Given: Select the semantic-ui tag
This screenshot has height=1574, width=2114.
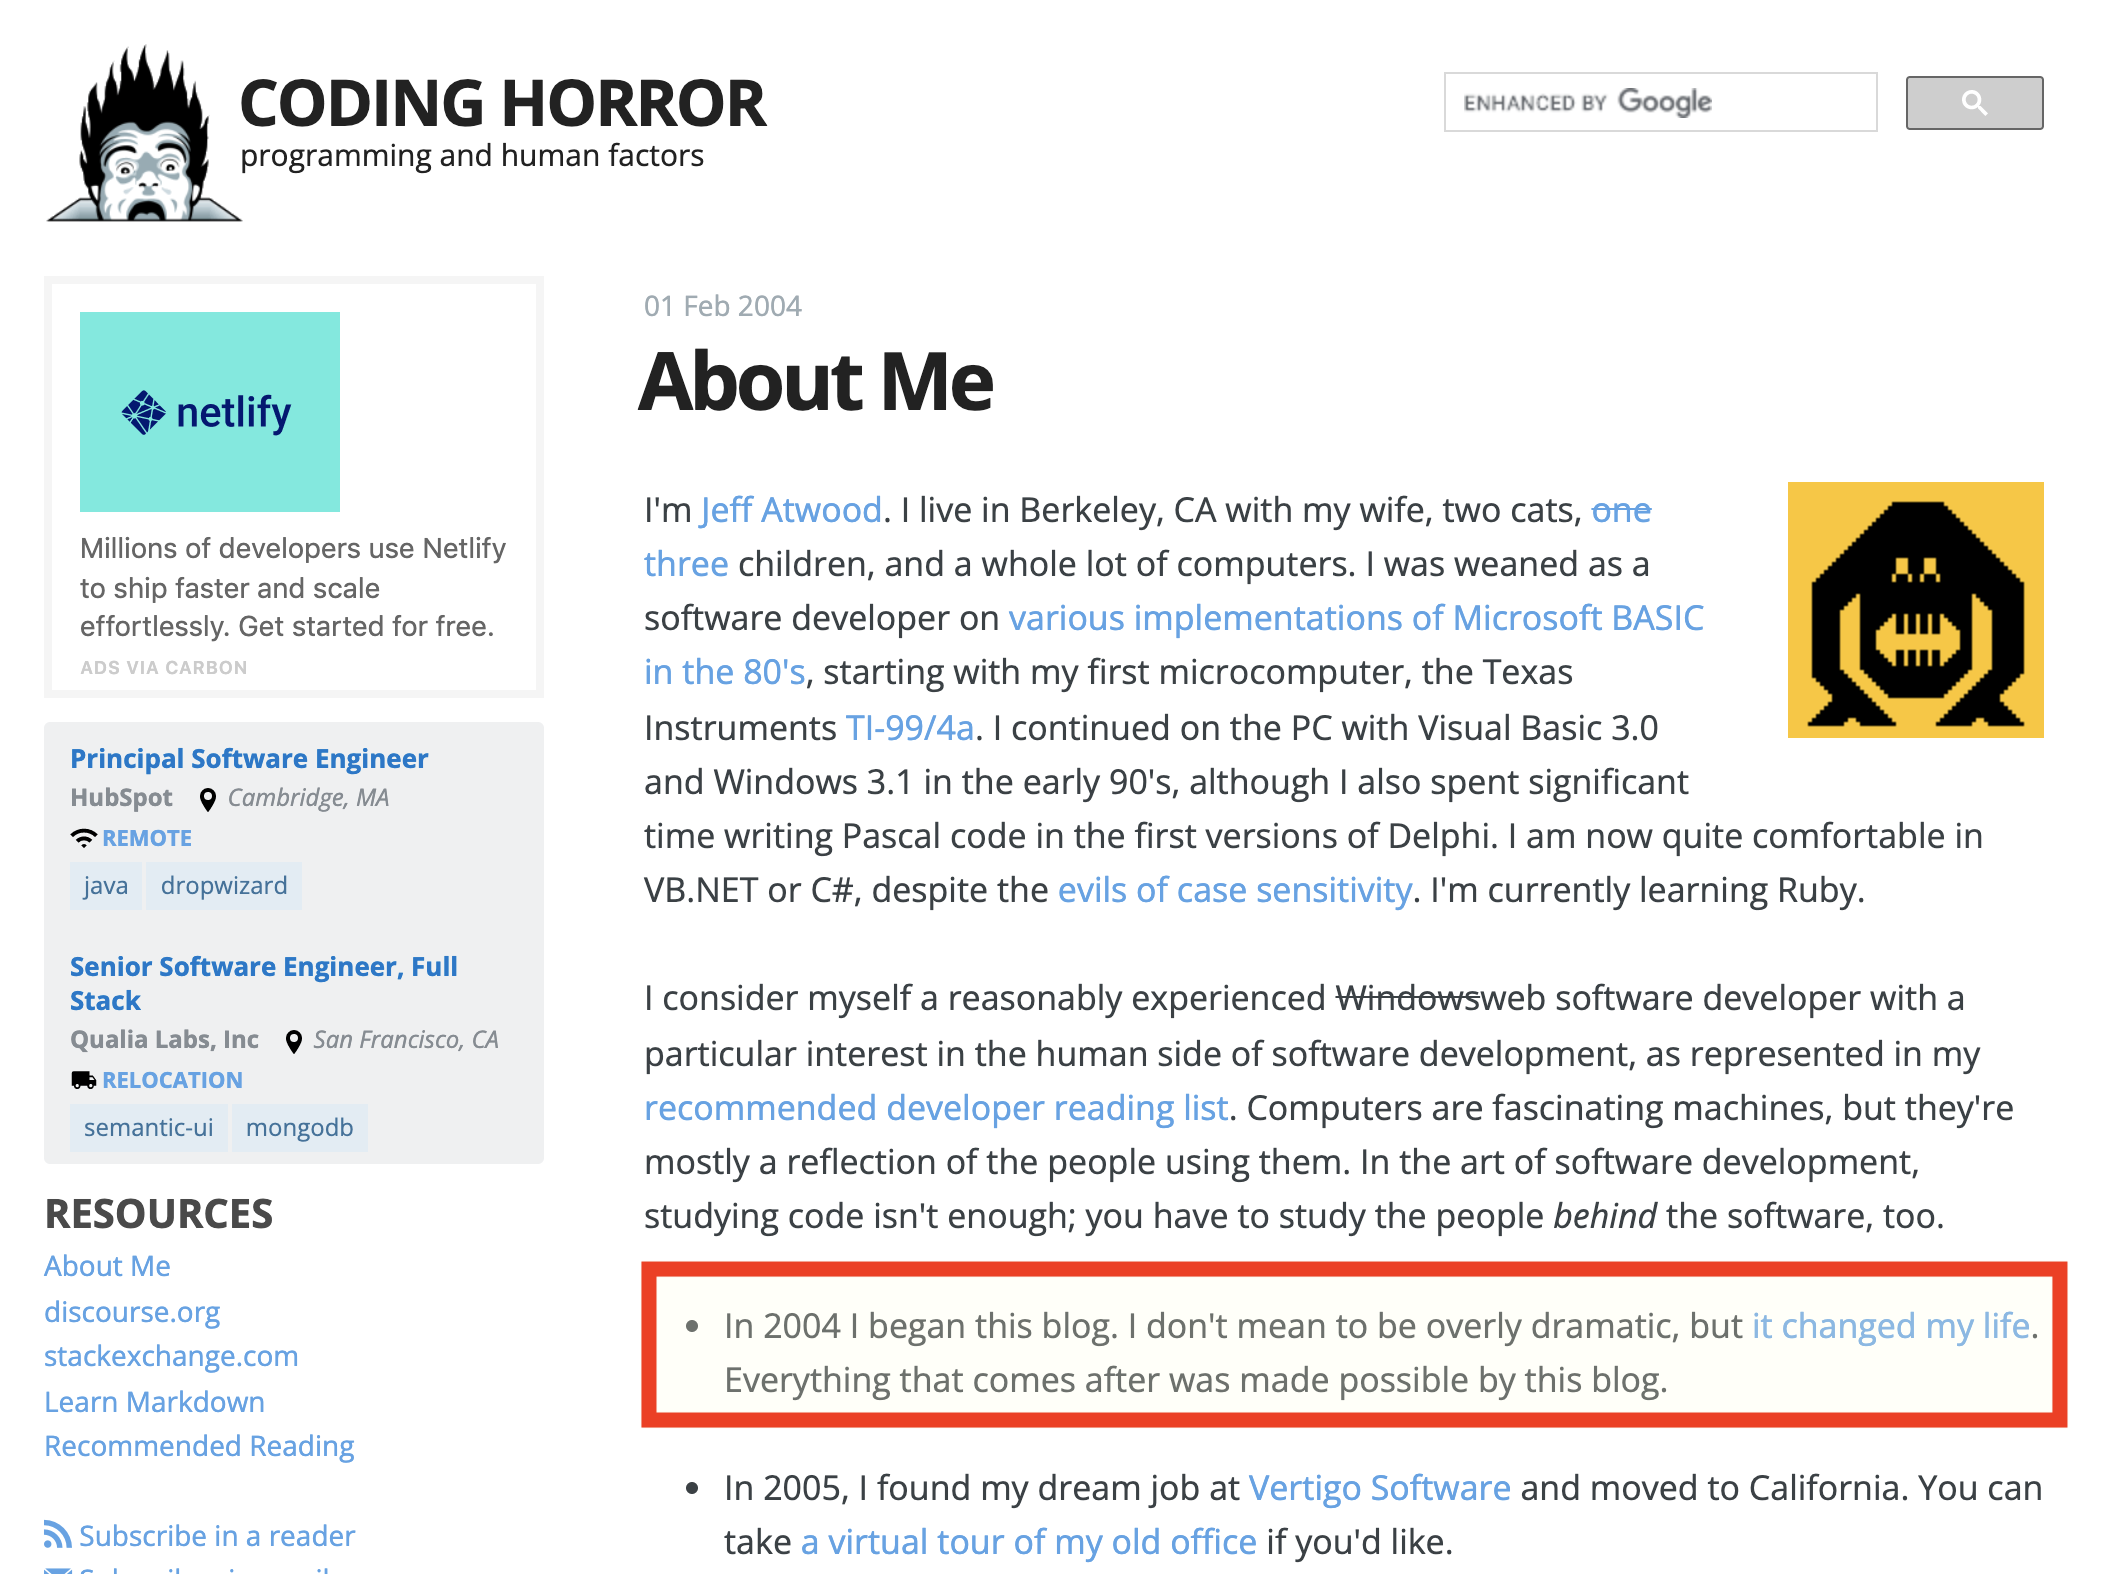Looking at the screenshot, I should [149, 1128].
